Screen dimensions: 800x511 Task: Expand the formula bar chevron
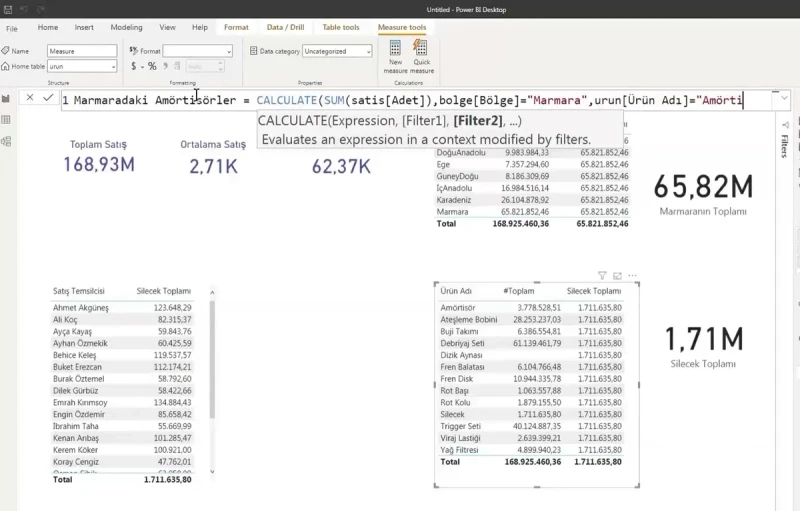784,98
